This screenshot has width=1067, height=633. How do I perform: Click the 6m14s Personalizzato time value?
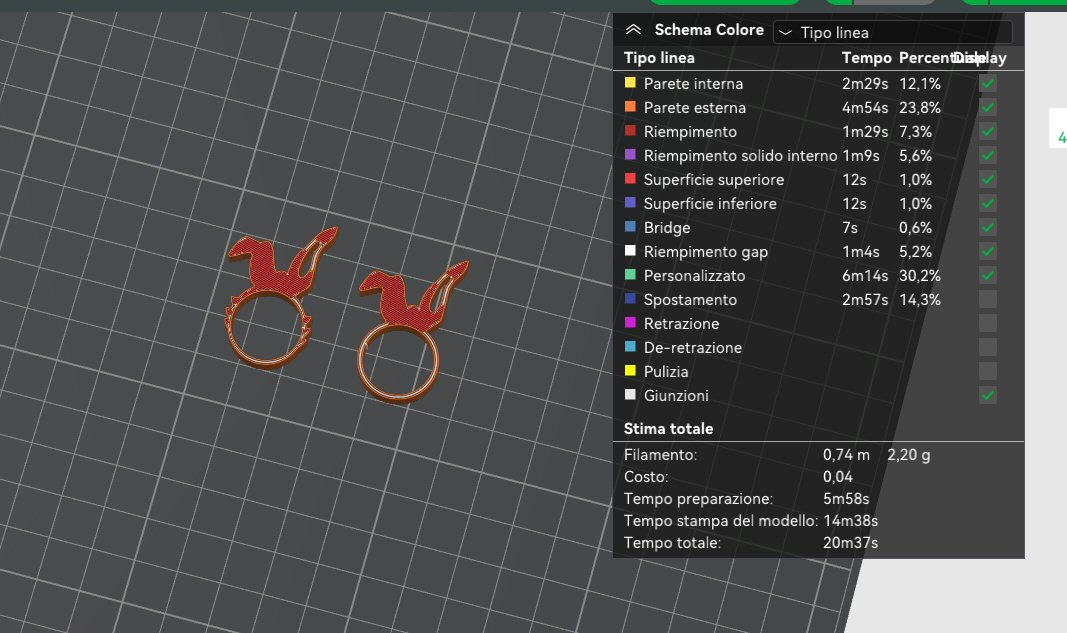[865, 276]
